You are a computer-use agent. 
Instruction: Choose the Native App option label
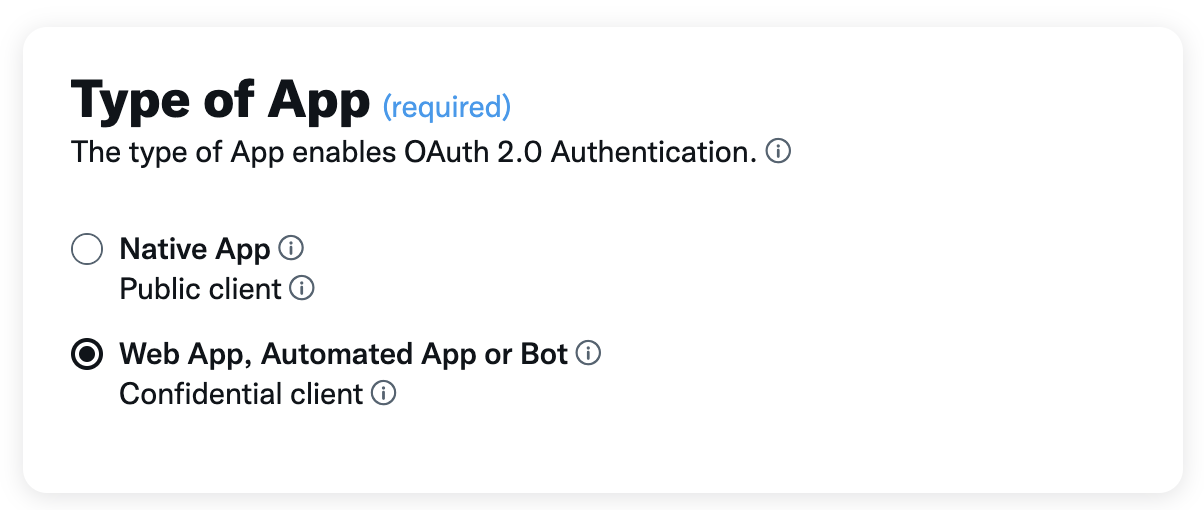(x=194, y=249)
